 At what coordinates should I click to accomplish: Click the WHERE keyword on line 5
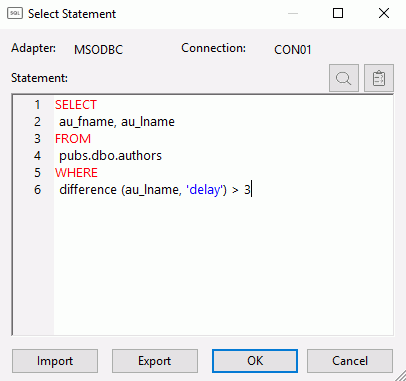[76, 173]
